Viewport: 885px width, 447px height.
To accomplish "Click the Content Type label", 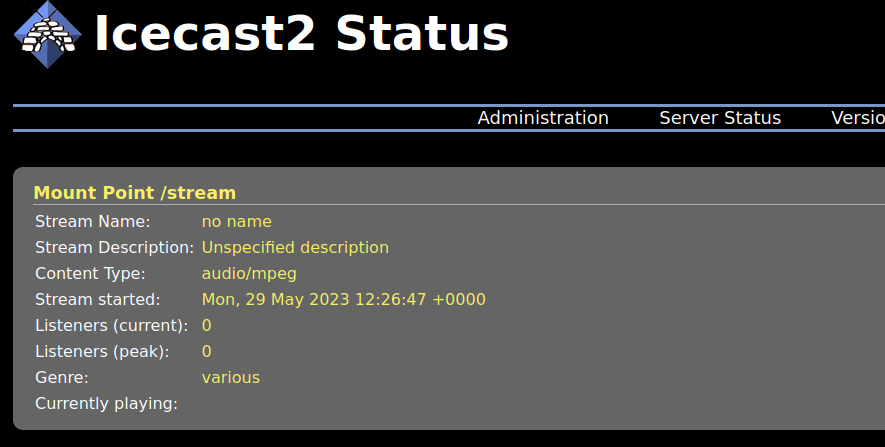I will 90,273.
